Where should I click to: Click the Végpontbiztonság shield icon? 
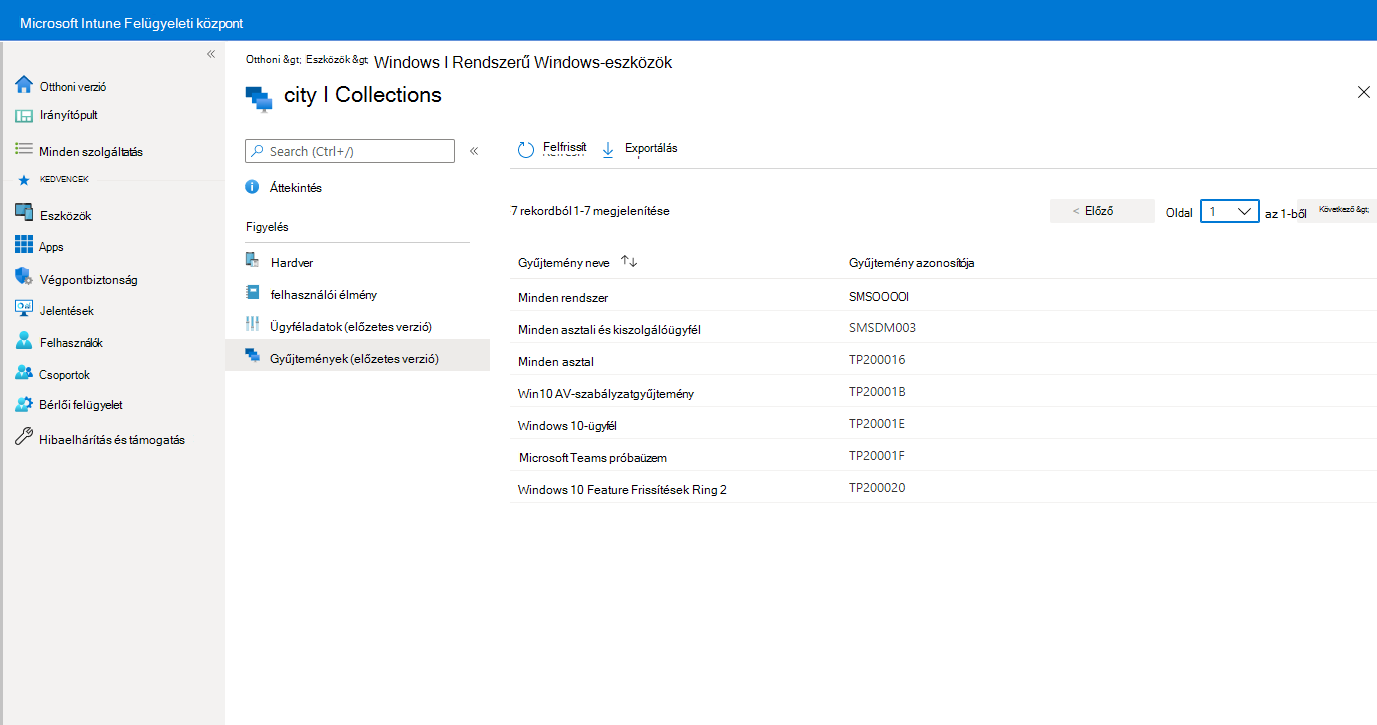pos(24,277)
